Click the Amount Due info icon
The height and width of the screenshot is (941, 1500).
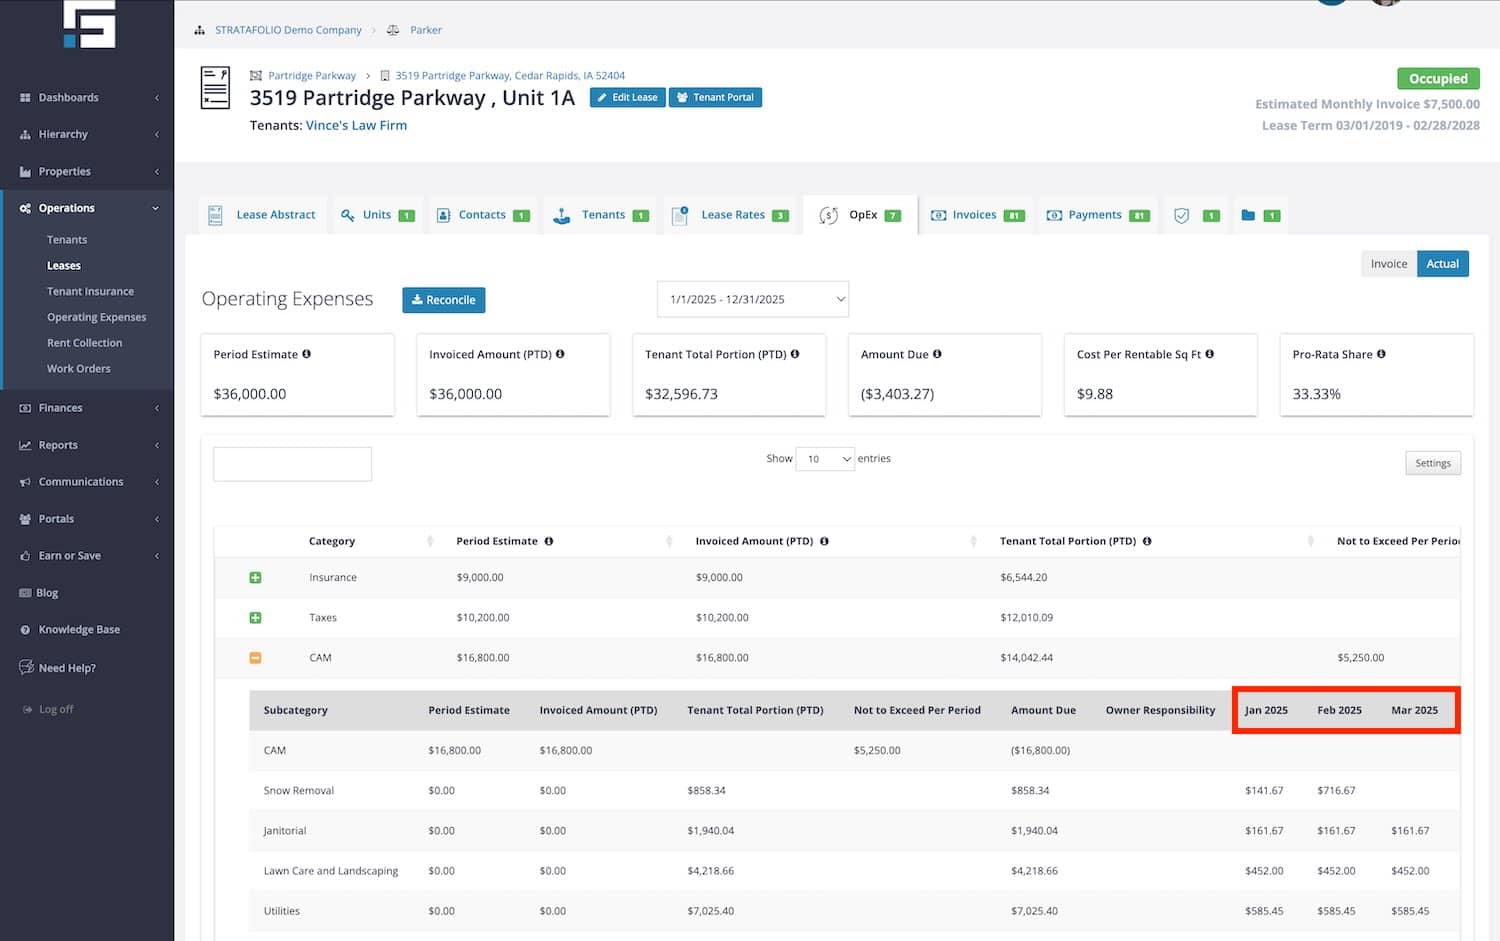[x=937, y=354]
